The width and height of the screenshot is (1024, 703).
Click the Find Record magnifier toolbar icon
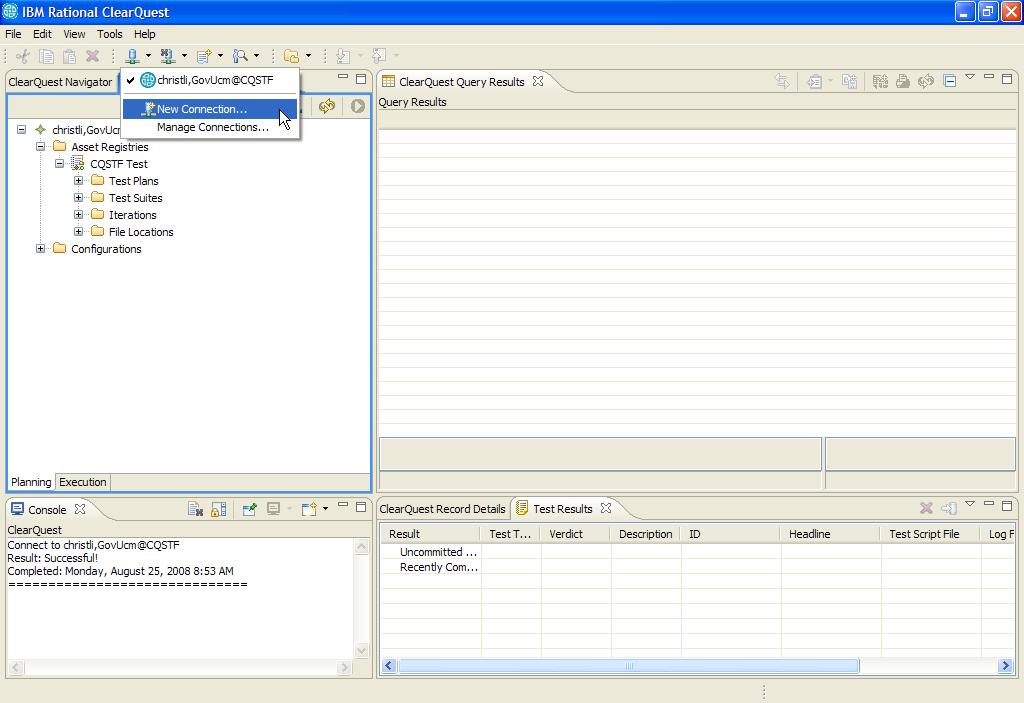pyautogui.click(x=240, y=56)
